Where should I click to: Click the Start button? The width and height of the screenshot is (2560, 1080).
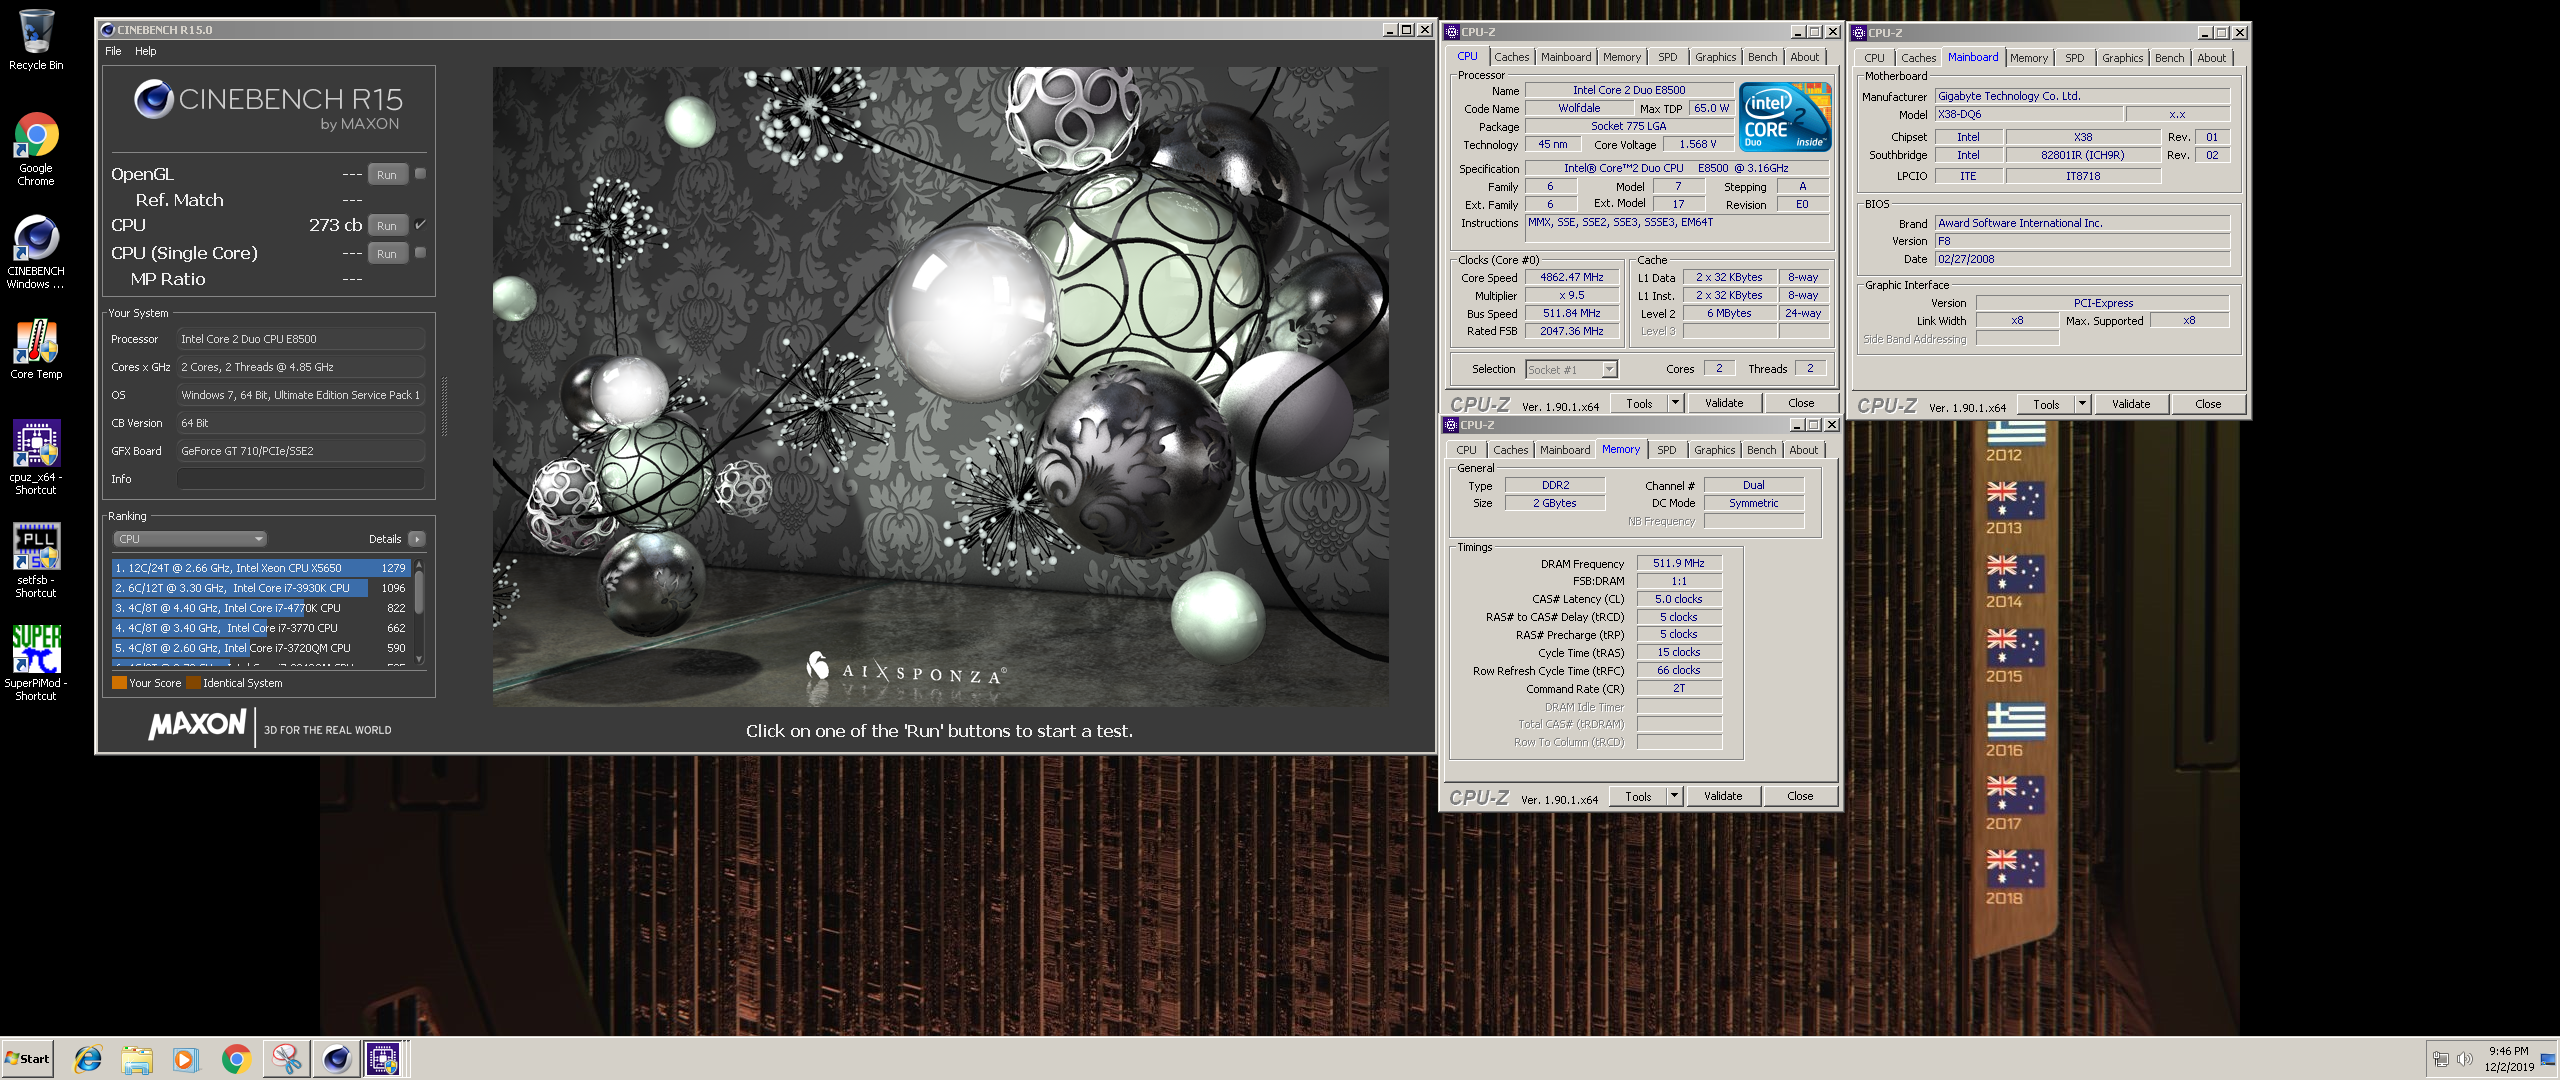[x=27, y=1059]
